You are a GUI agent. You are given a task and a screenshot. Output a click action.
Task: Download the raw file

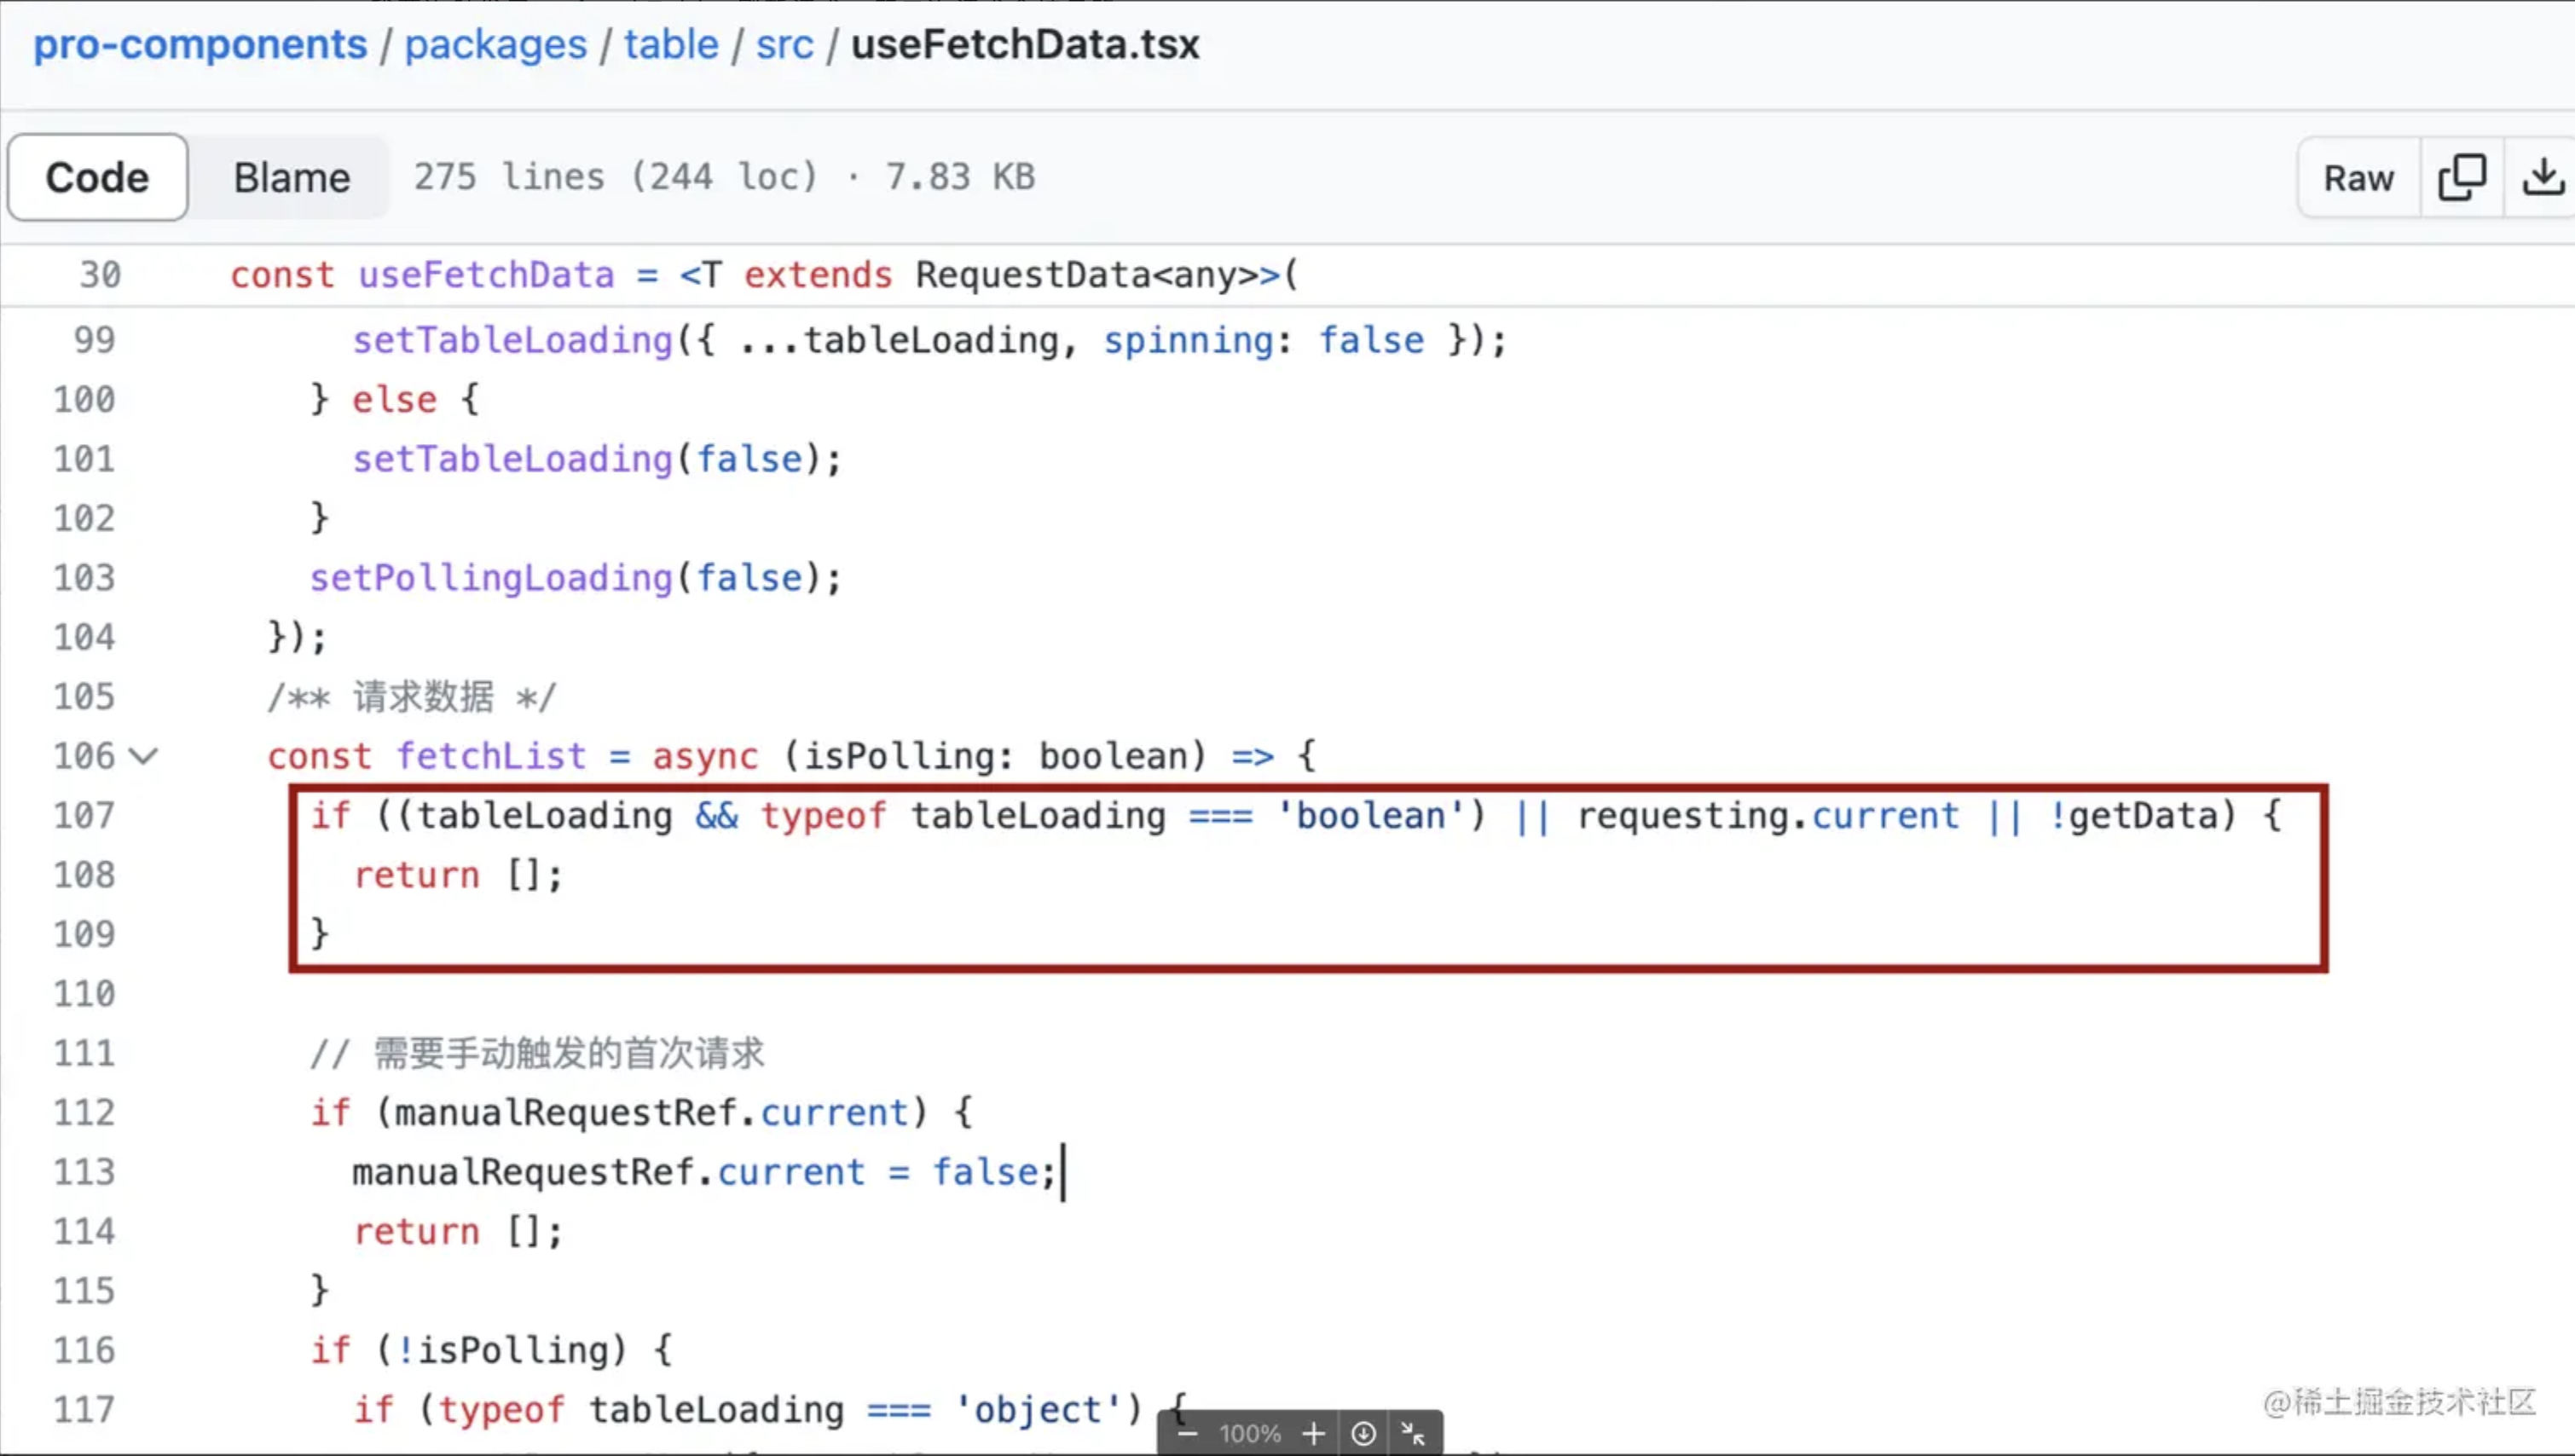point(2541,178)
